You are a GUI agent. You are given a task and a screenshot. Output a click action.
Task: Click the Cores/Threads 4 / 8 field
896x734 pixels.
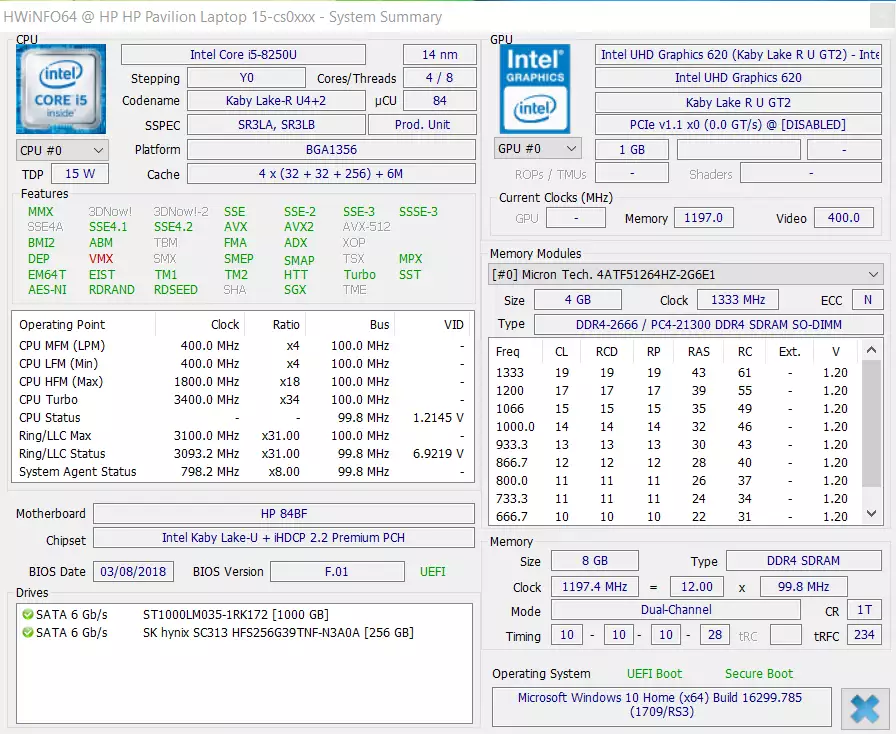[x=440, y=78]
